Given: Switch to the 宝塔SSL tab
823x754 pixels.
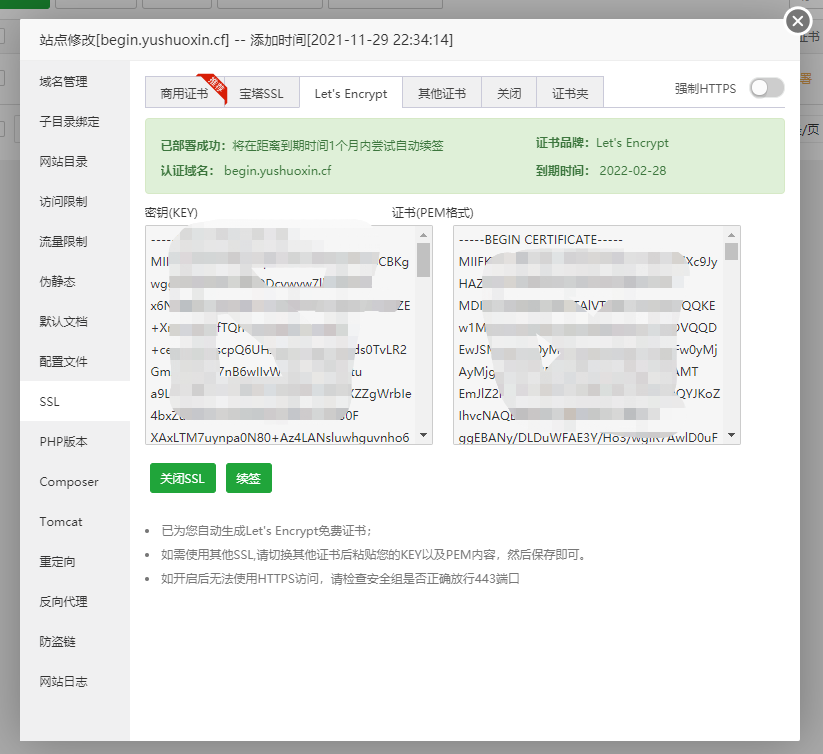Looking at the screenshot, I should pyautogui.click(x=261, y=93).
